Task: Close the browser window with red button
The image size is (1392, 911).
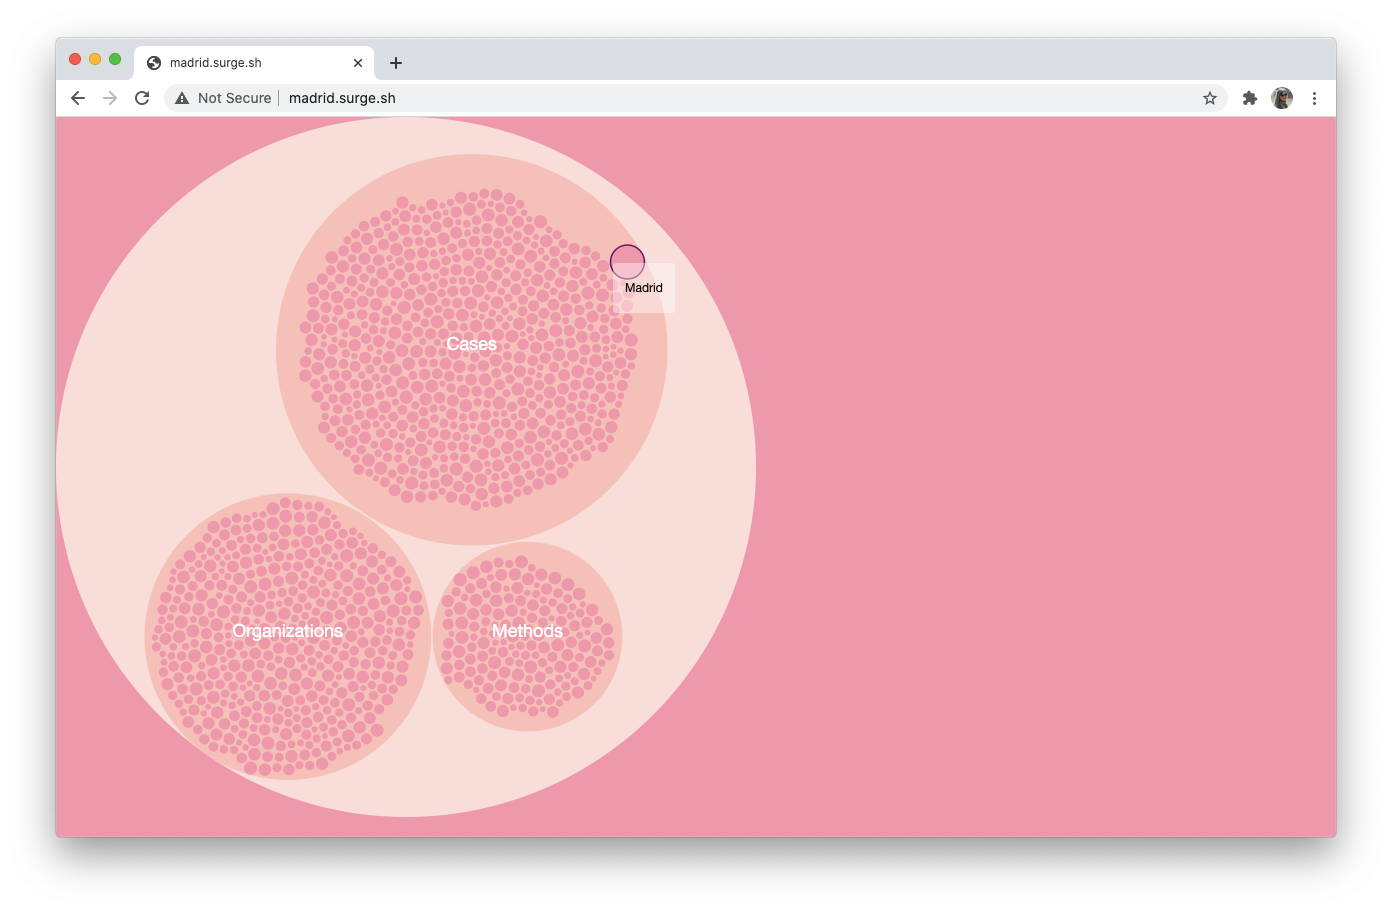Action: [75, 59]
